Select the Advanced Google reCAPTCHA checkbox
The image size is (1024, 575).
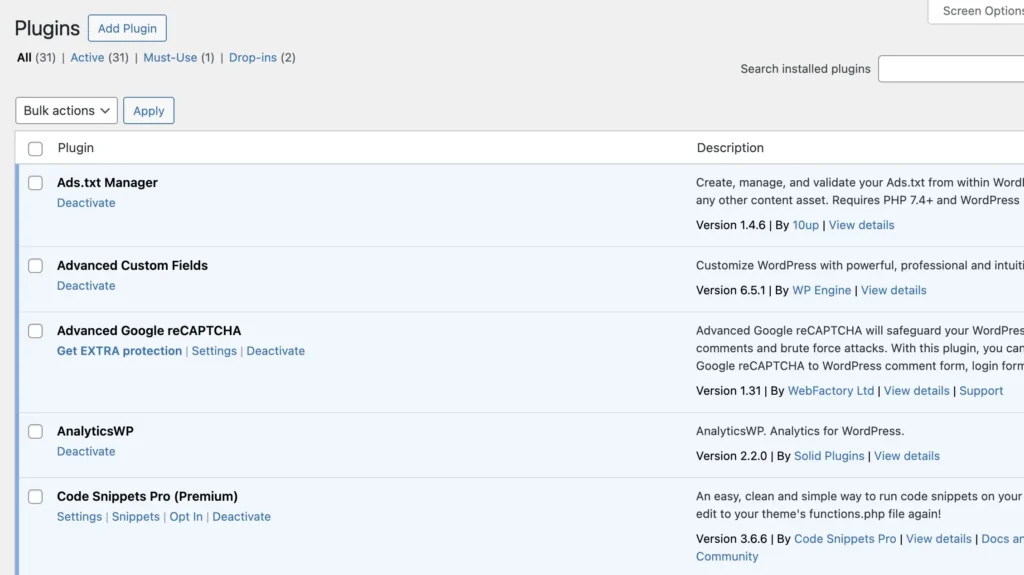tap(35, 331)
